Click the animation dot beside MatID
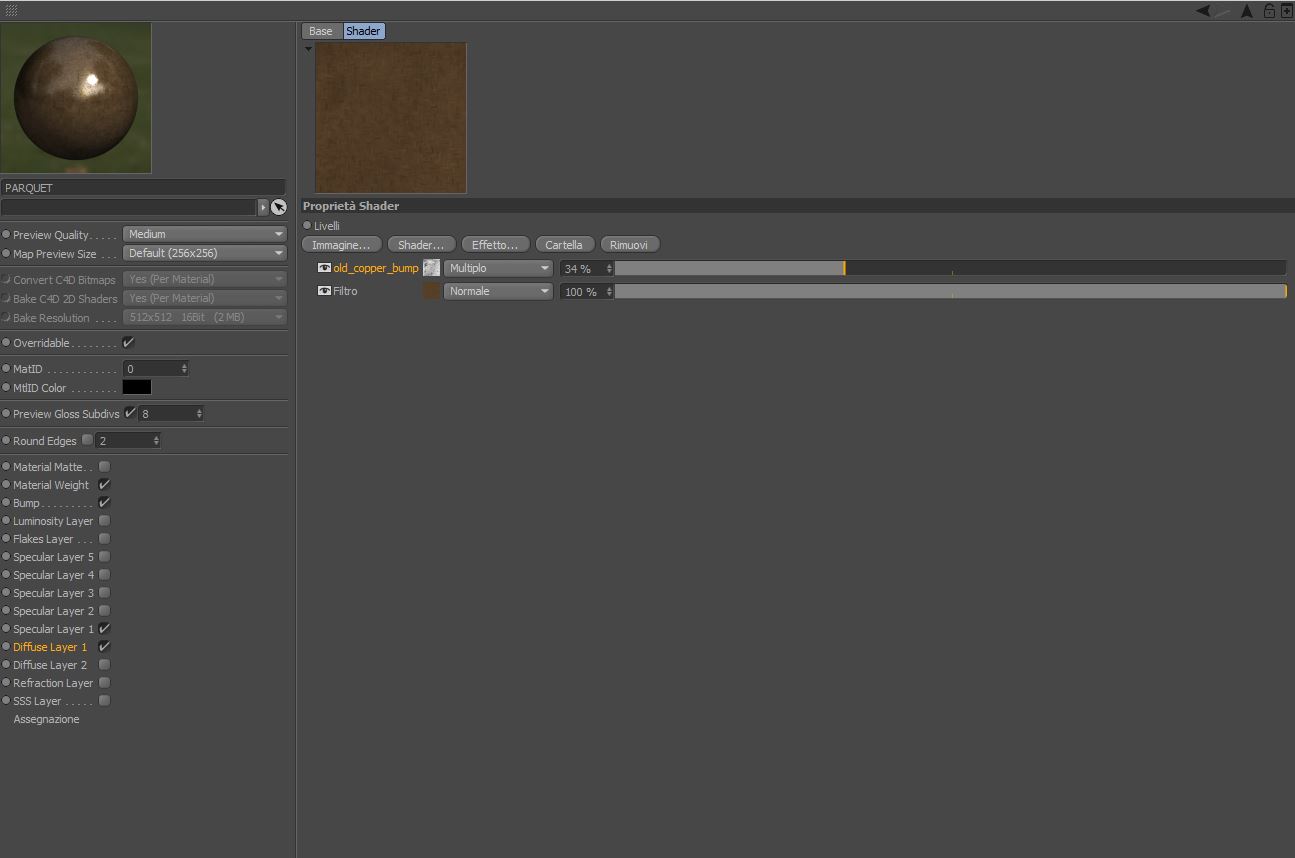Image resolution: width=1295 pixels, height=858 pixels. click(6, 369)
